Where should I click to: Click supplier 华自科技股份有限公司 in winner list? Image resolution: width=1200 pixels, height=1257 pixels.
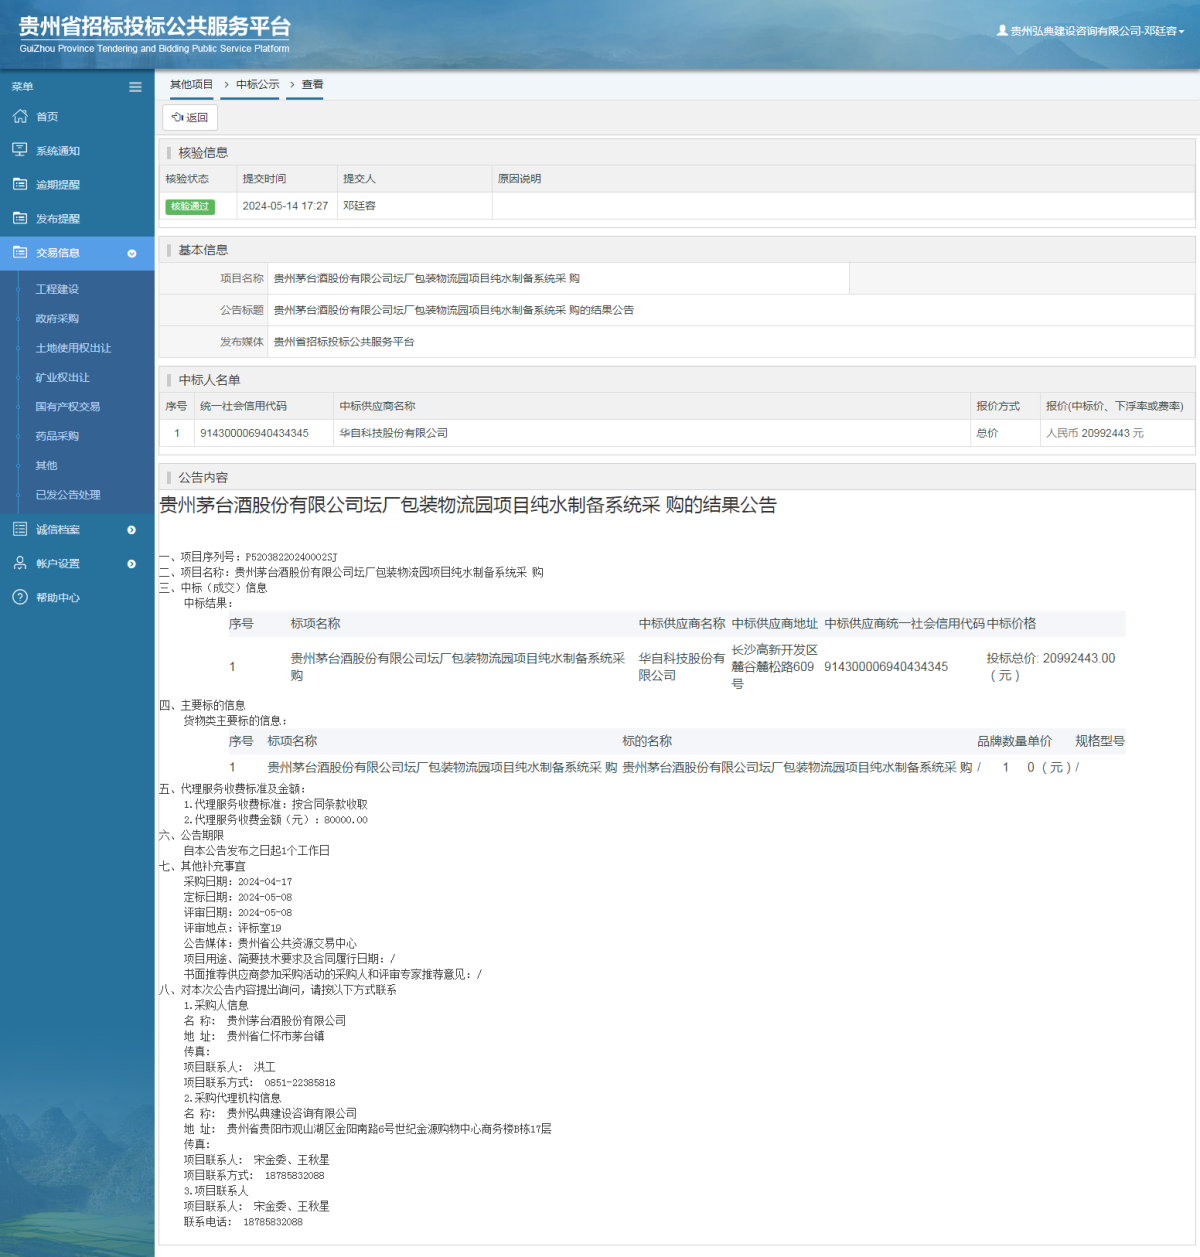(x=393, y=433)
